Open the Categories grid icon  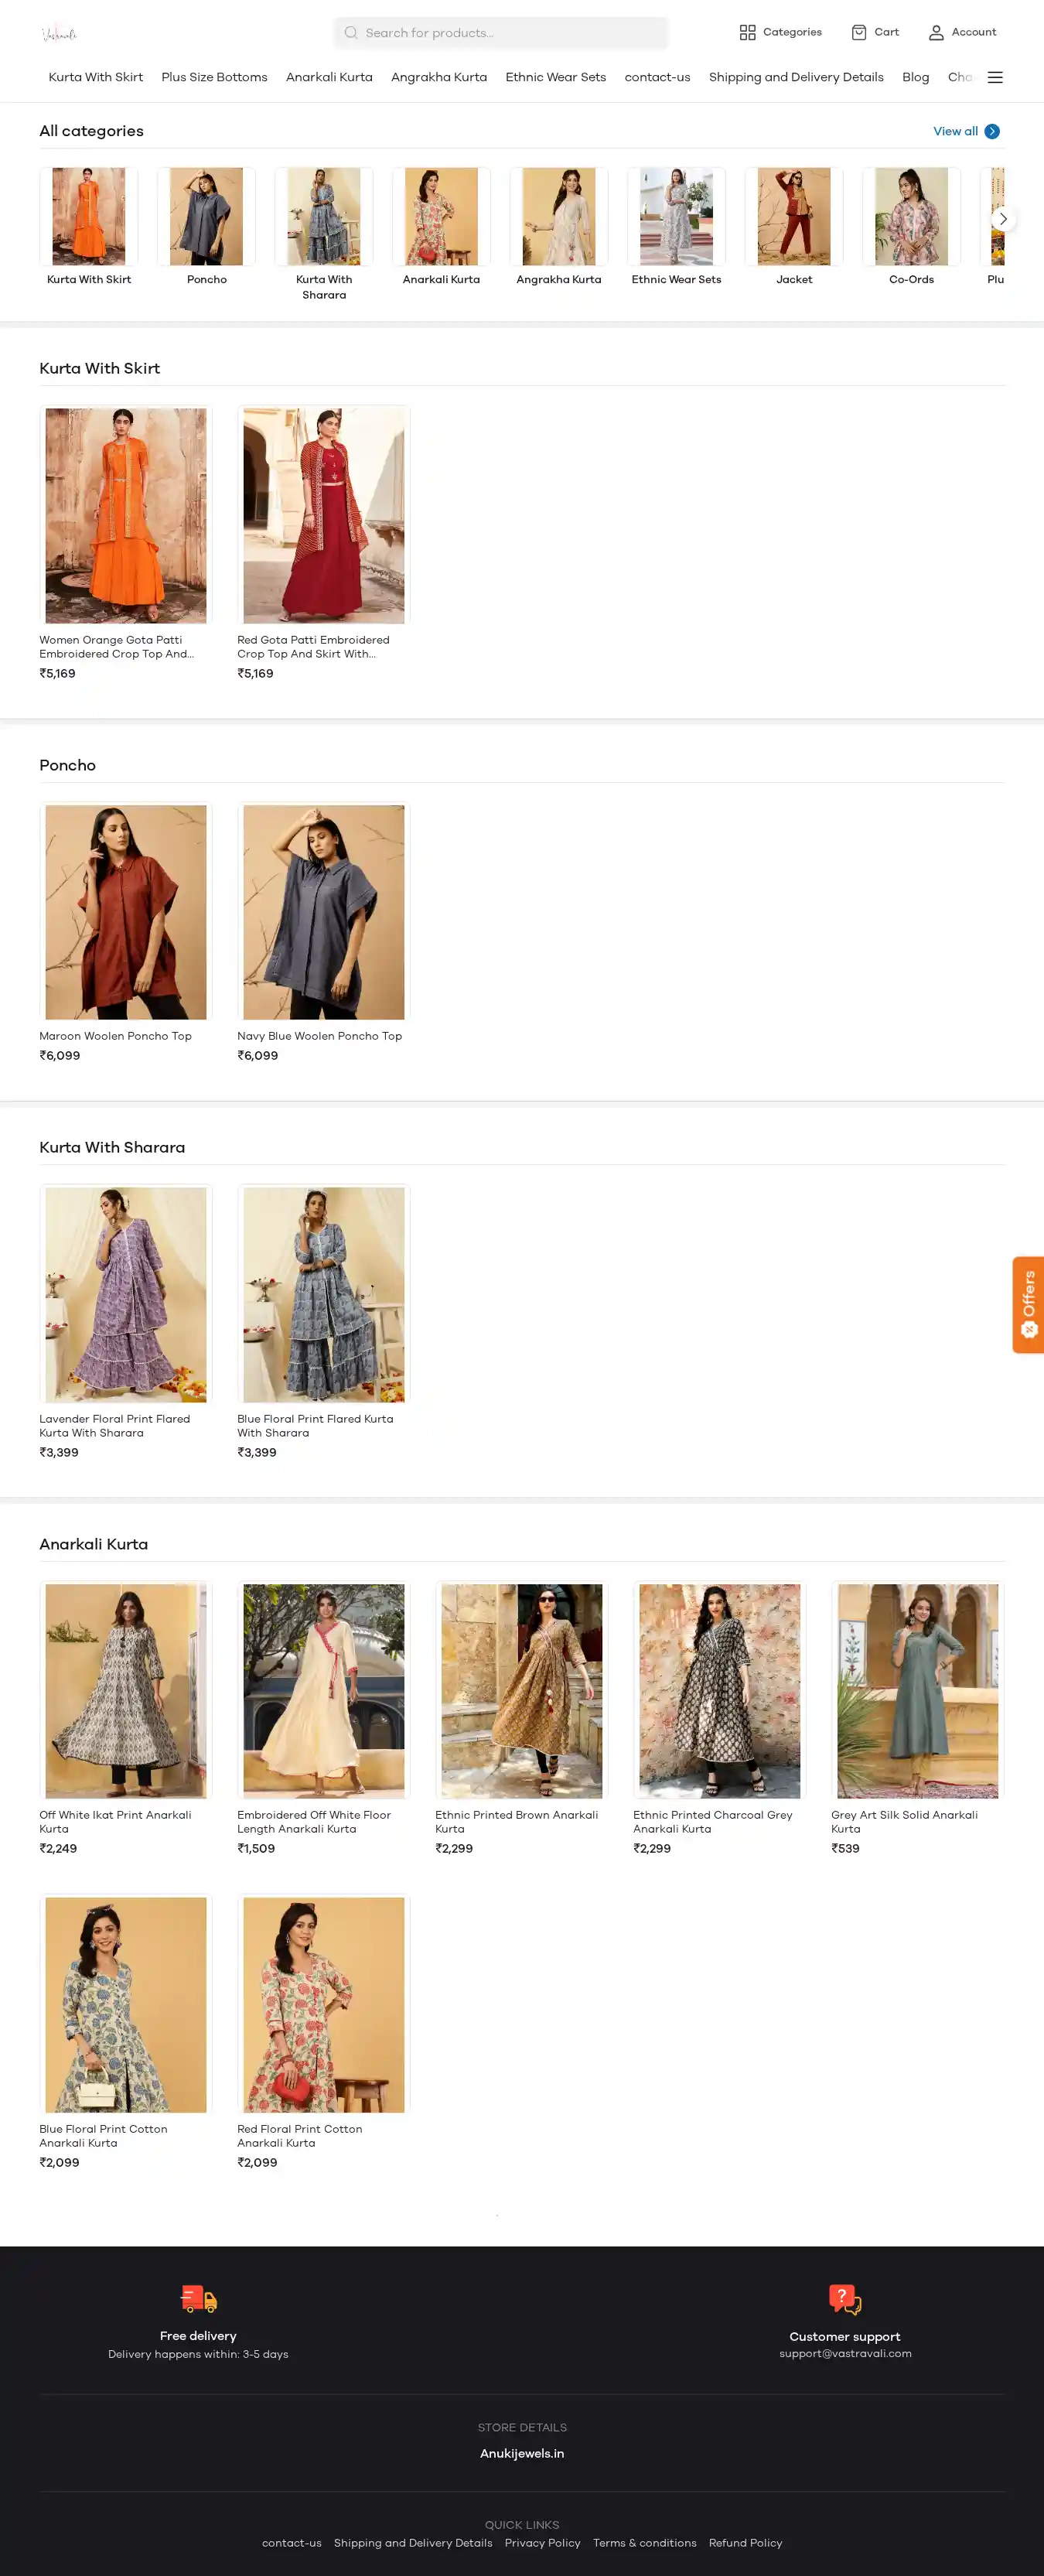(747, 33)
